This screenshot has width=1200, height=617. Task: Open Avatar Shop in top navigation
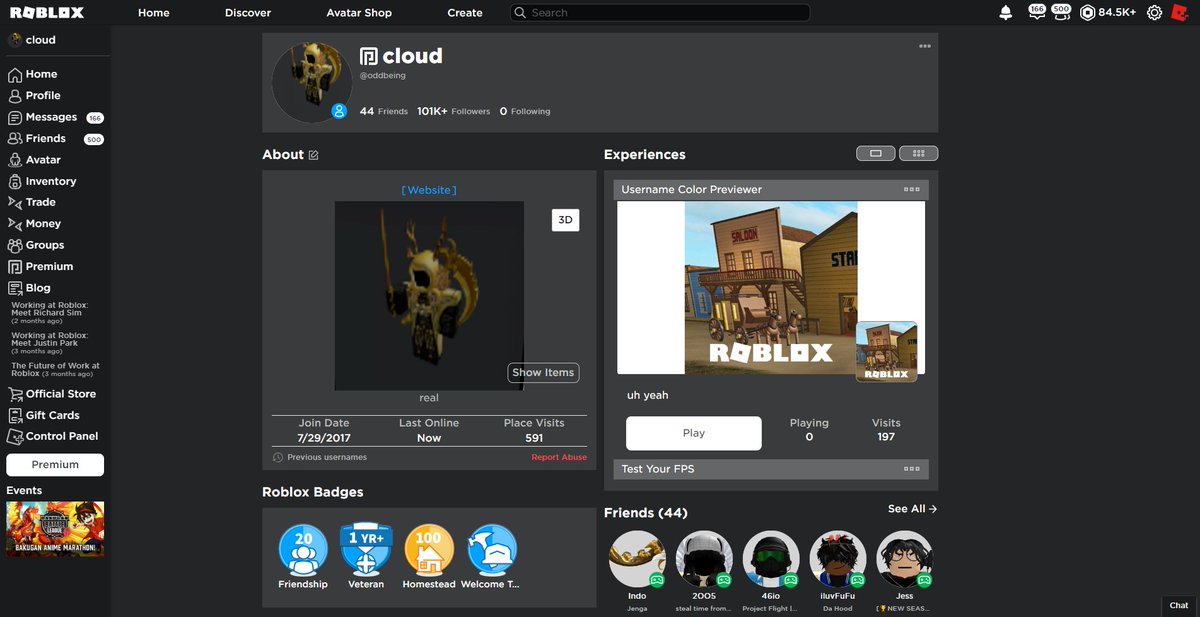359,13
